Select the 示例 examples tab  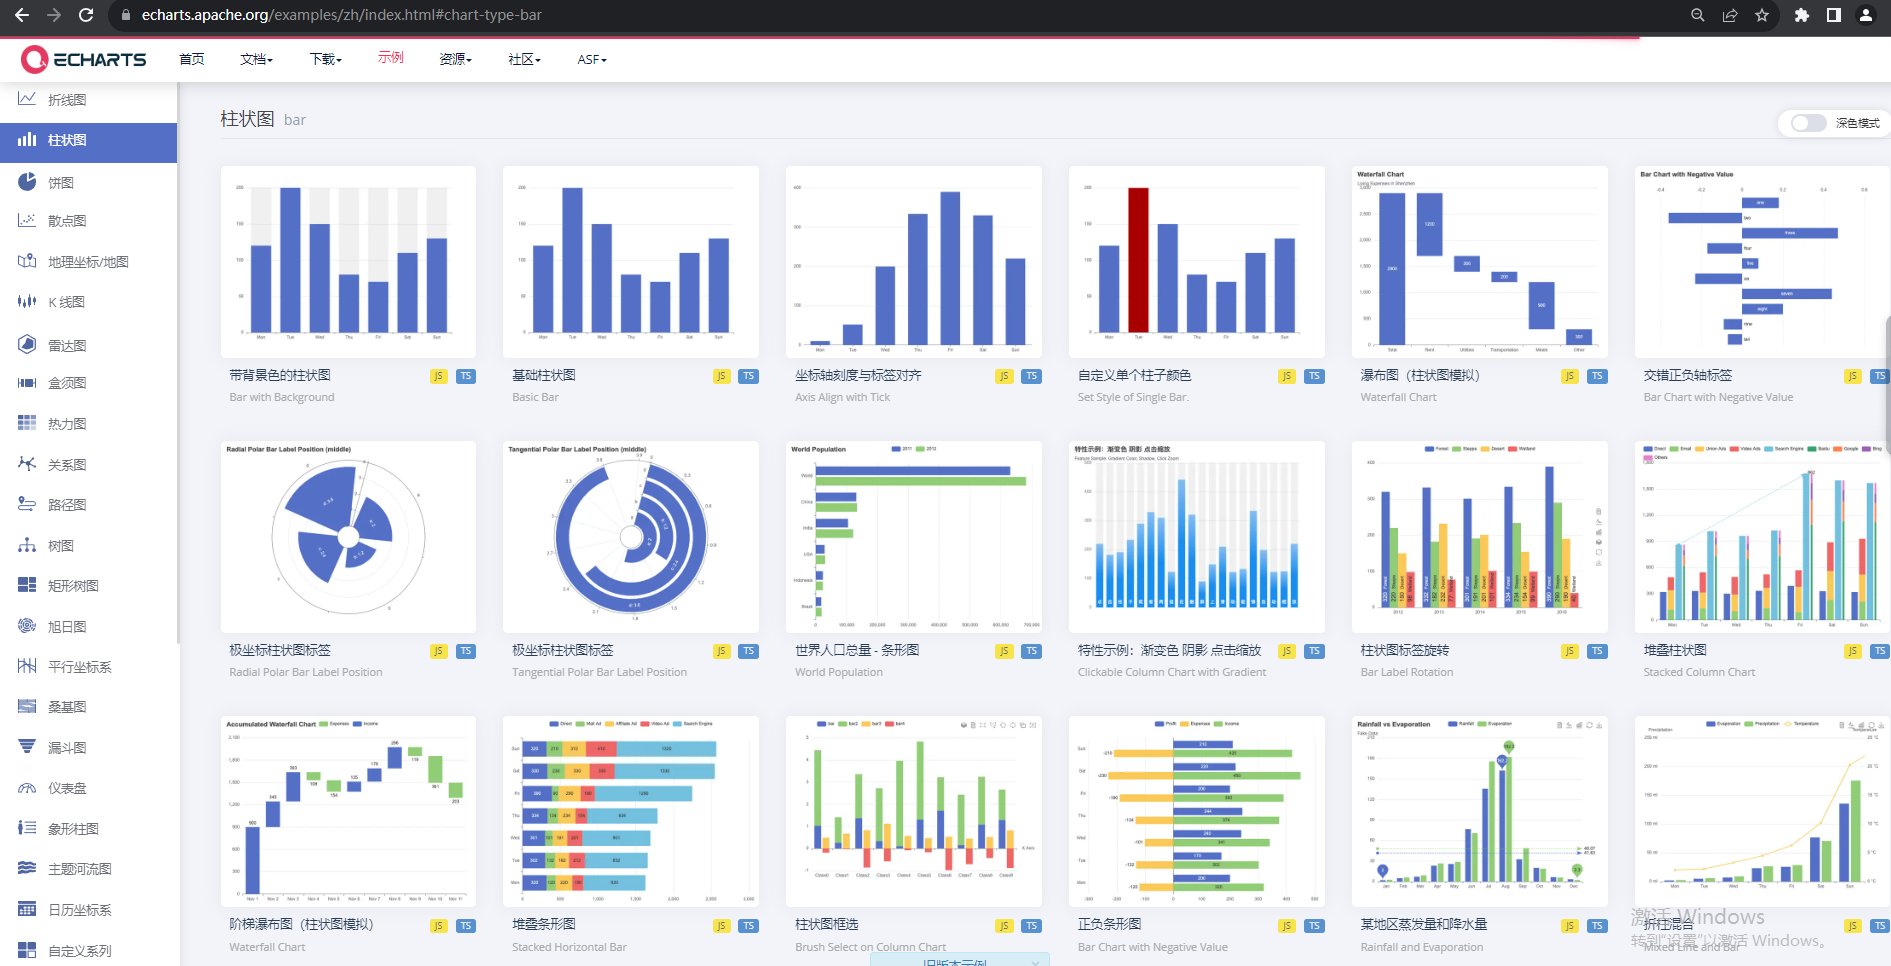click(x=391, y=58)
